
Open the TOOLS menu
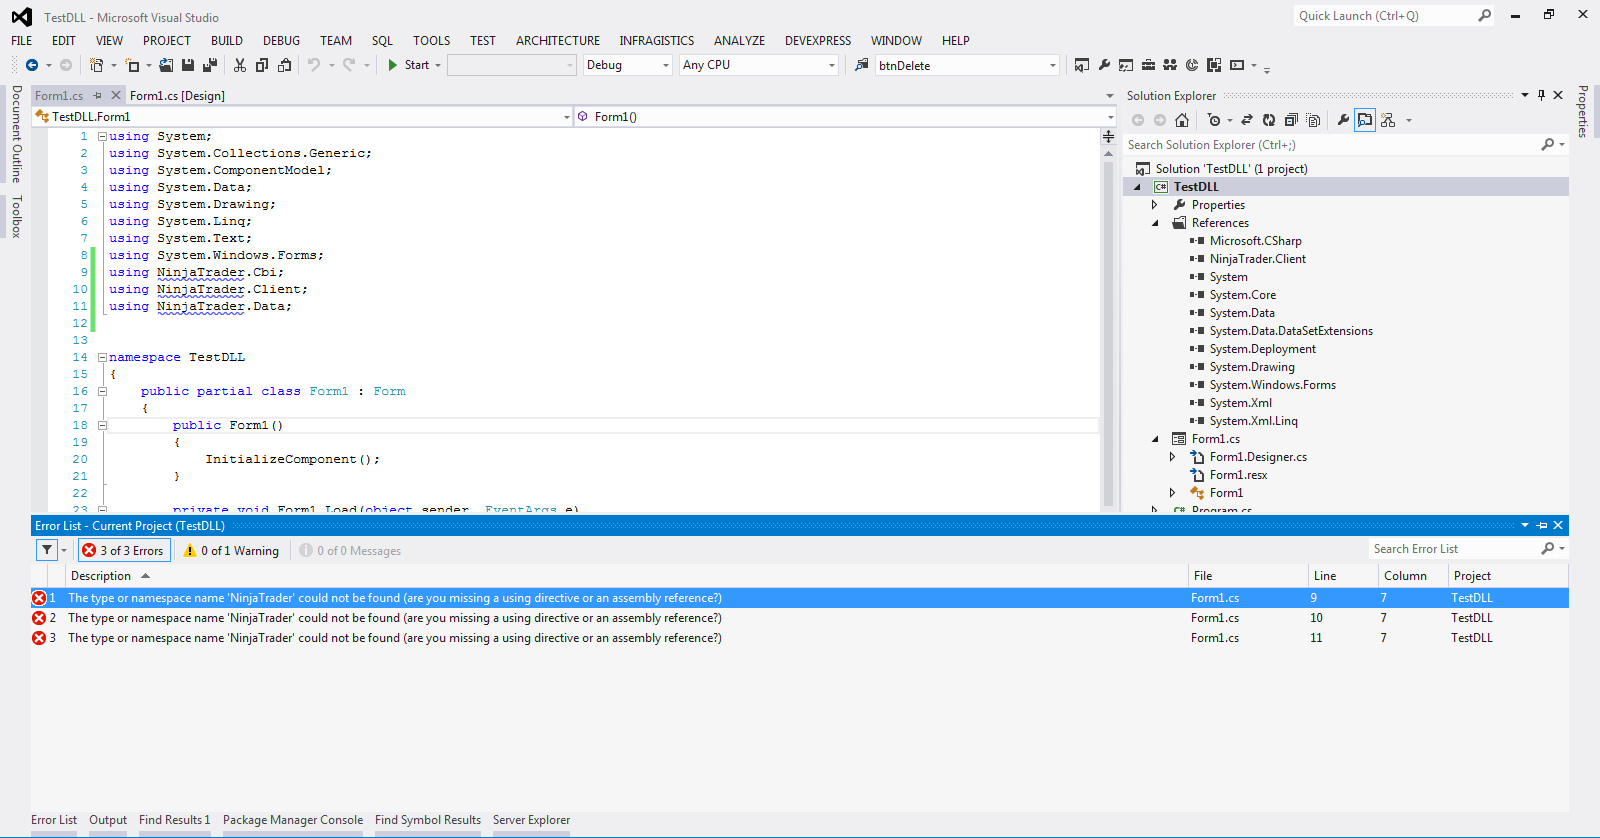(x=432, y=41)
